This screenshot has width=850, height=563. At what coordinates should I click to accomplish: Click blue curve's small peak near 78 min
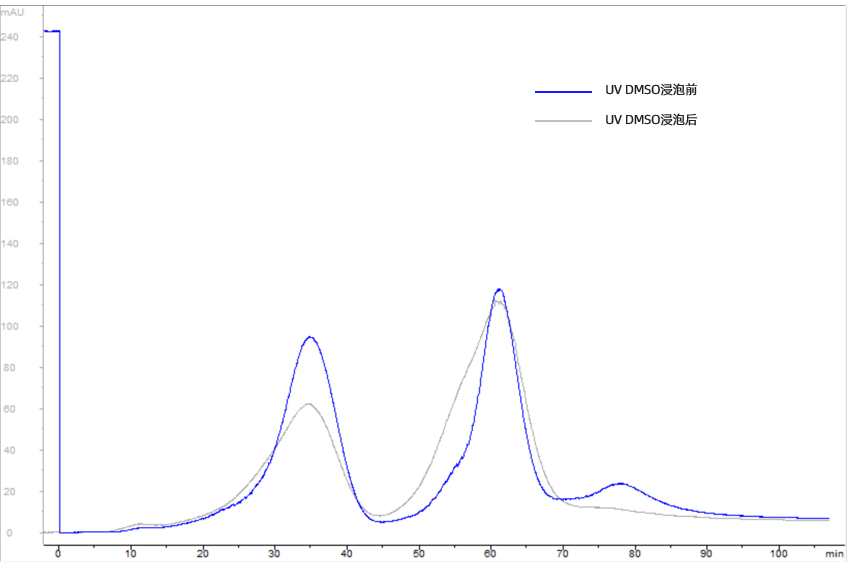click(620, 484)
